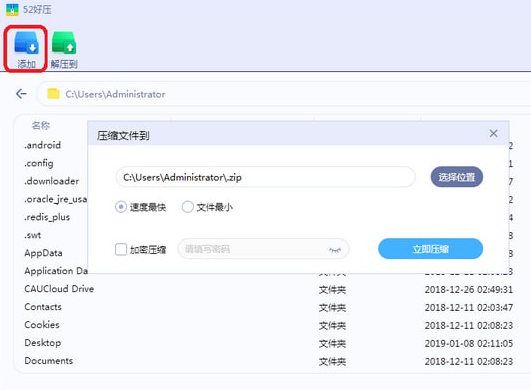Click the 名称 column header

click(41, 126)
